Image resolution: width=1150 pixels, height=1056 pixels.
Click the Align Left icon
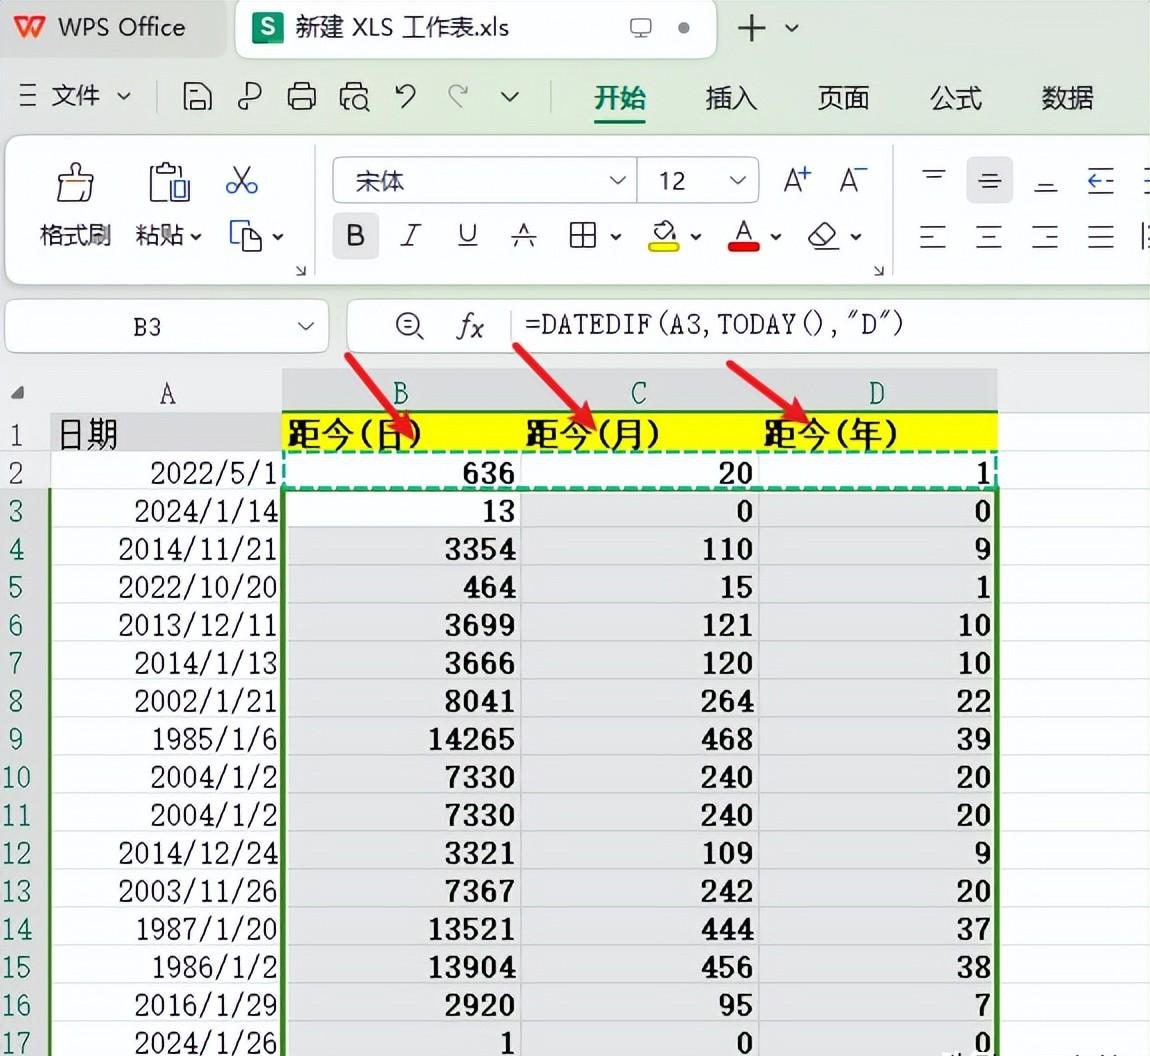[933, 236]
